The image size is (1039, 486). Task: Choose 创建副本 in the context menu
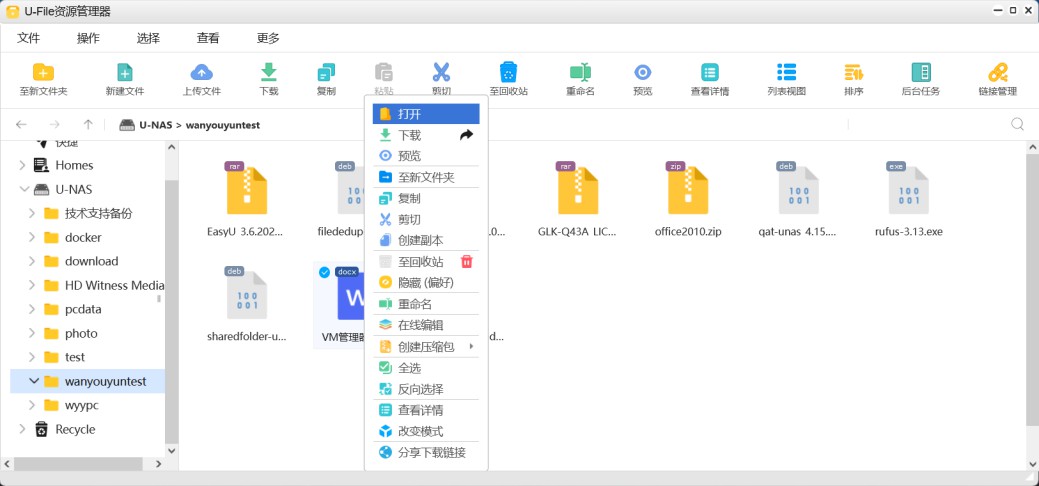click(426, 241)
